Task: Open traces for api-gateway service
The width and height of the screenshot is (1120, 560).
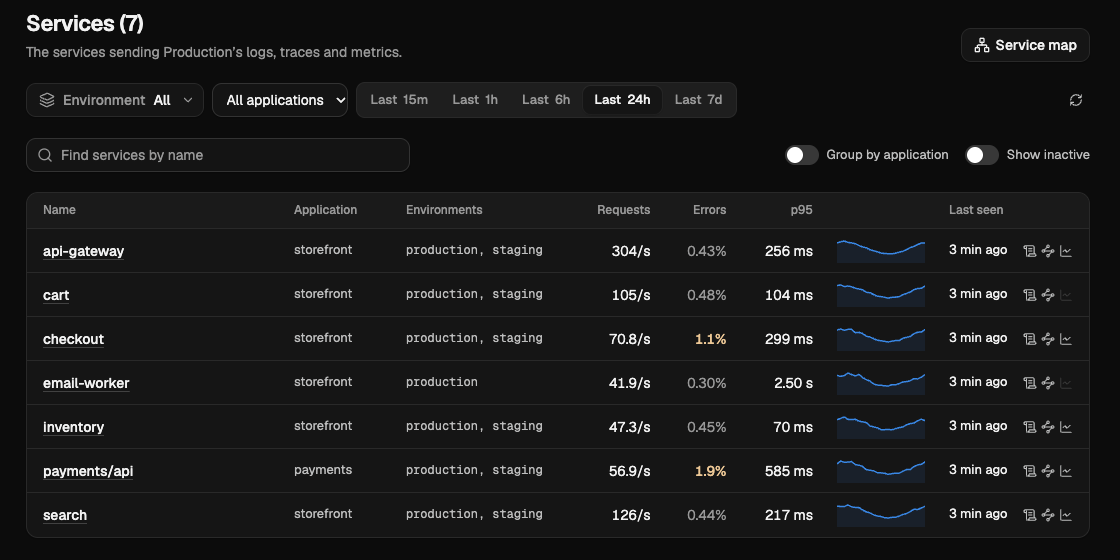Action: (x=1048, y=251)
